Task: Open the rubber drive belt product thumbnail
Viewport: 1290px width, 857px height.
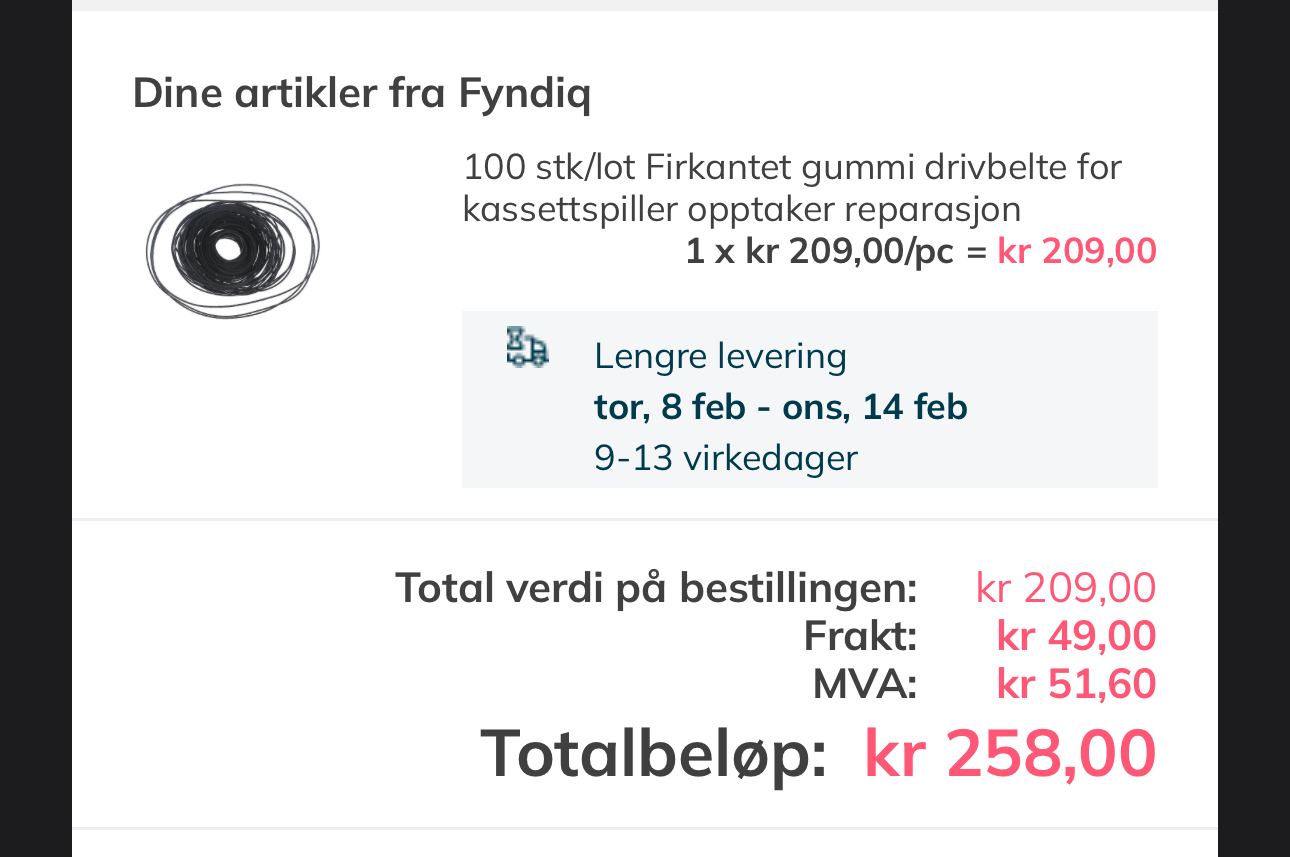Action: tap(234, 248)
